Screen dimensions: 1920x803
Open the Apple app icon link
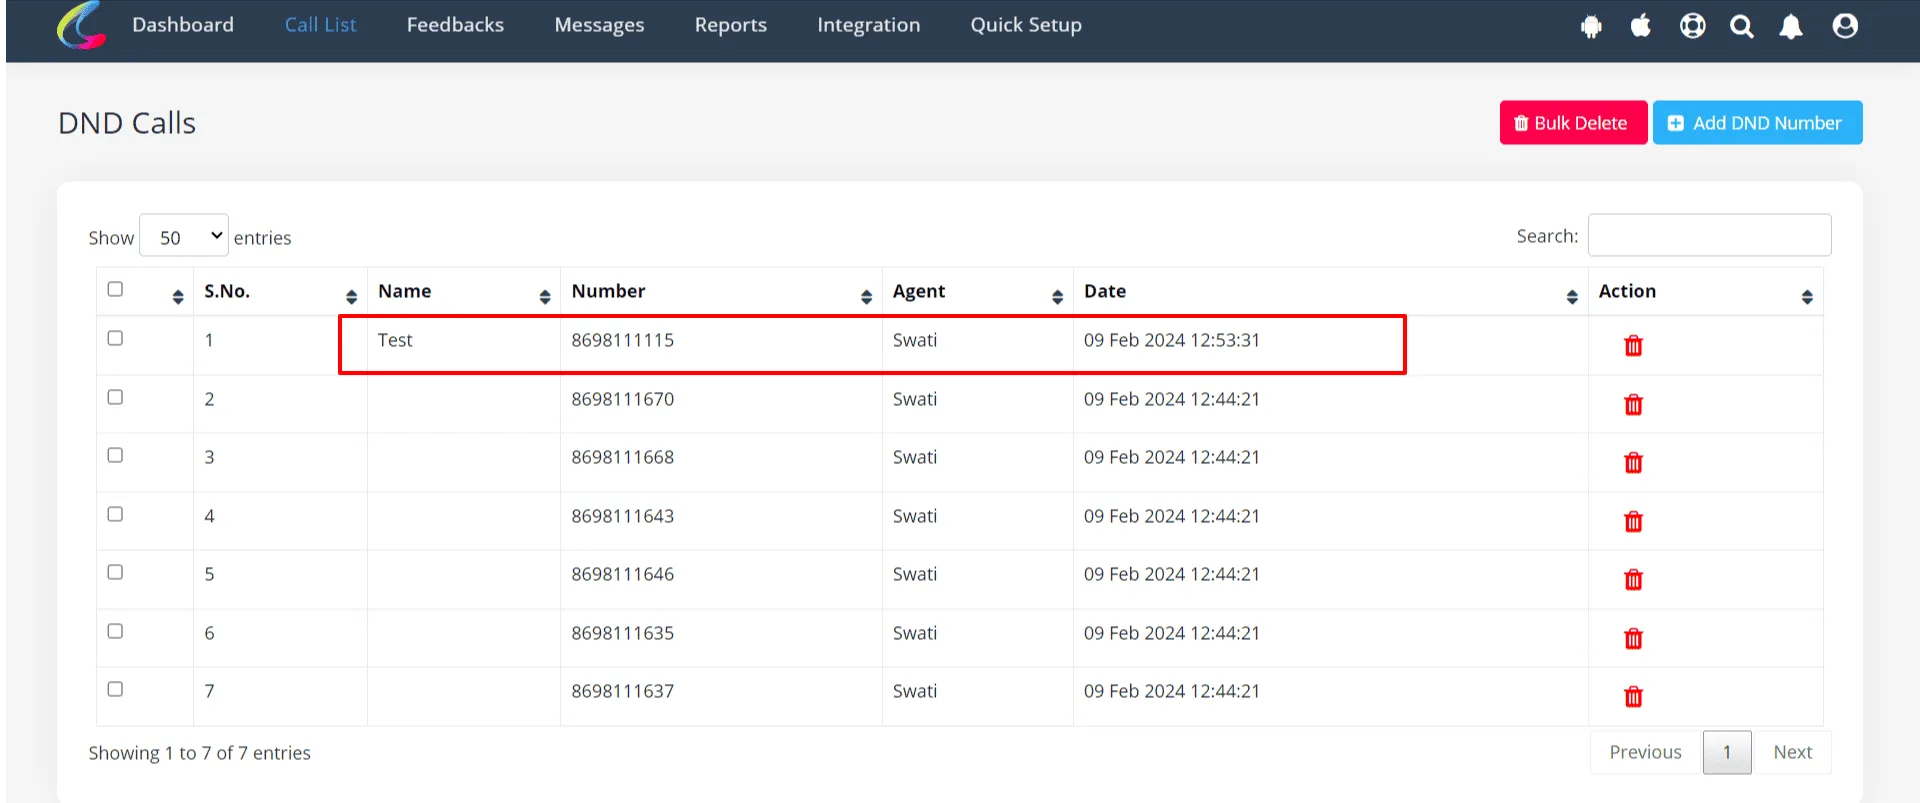point(1641,26)
